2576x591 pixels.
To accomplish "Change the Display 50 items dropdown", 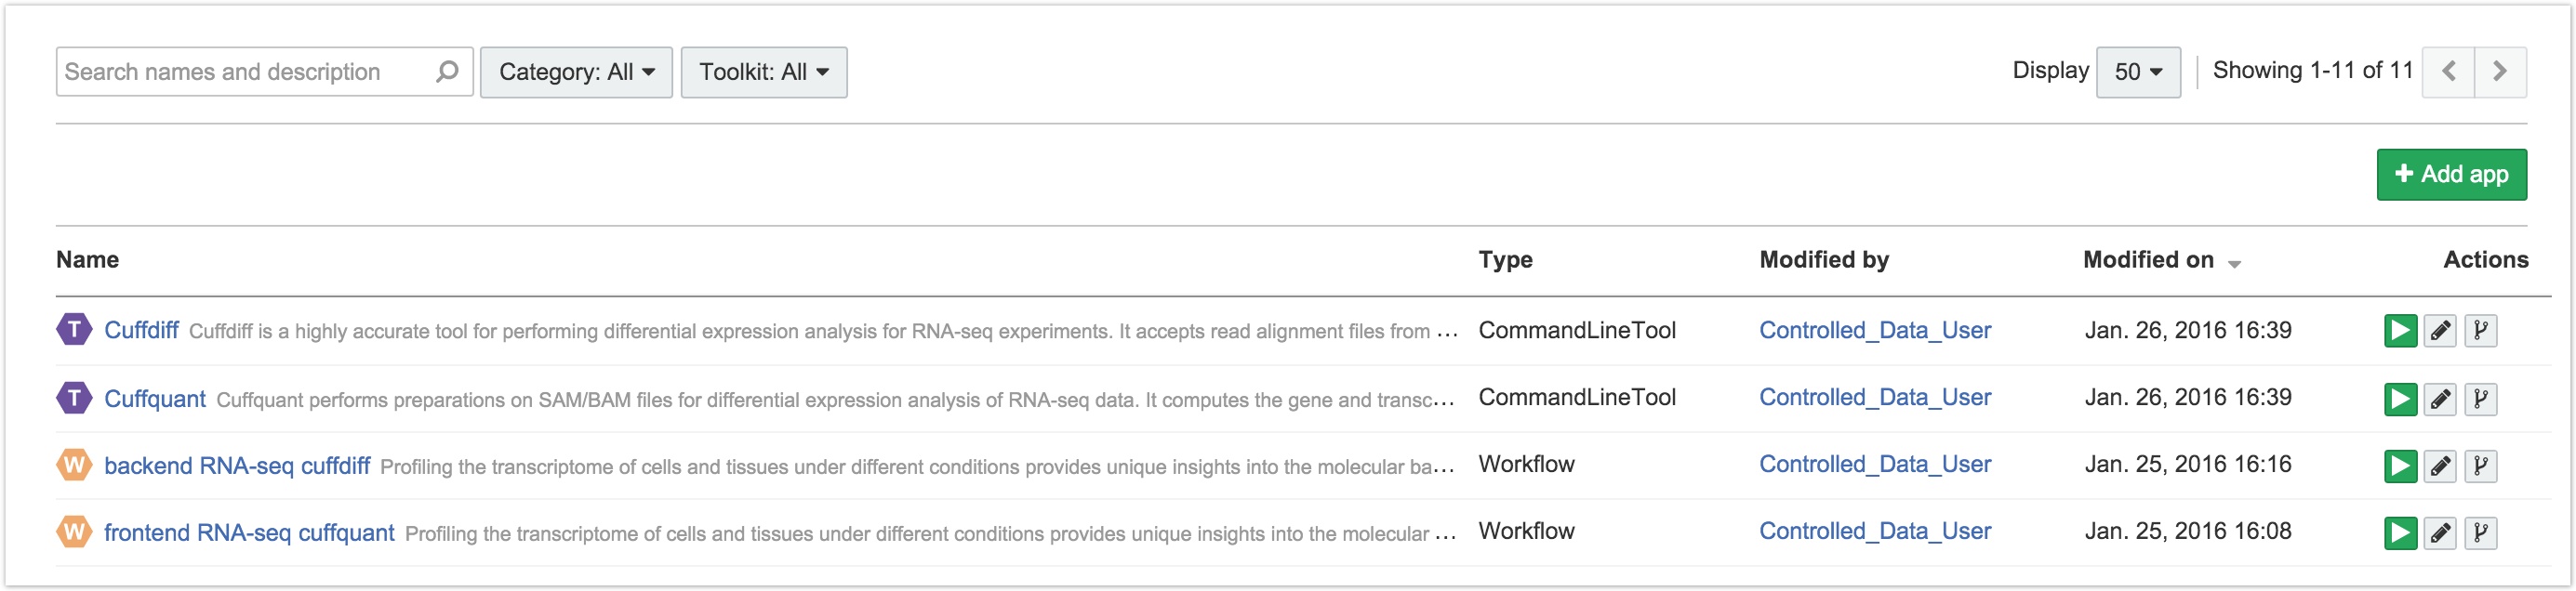I will click(x=2138, y=72).
